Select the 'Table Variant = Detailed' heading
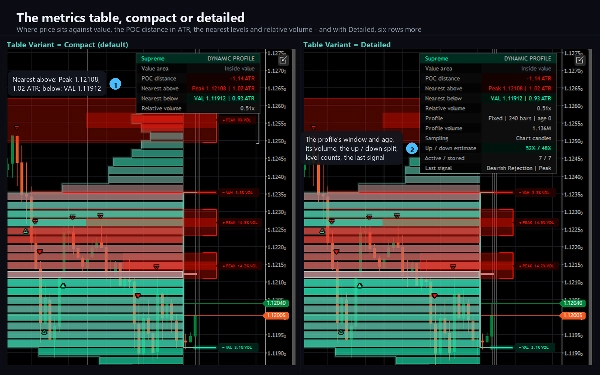This screenshot has width=600, height=375. pyautogui.click(x=347, y=44)
